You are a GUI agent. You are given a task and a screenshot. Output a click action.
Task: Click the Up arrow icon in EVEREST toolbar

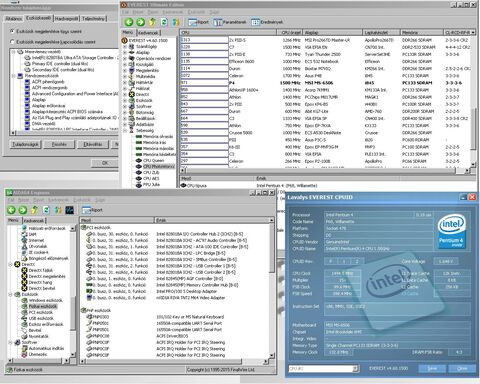click(x=152, y=22)
